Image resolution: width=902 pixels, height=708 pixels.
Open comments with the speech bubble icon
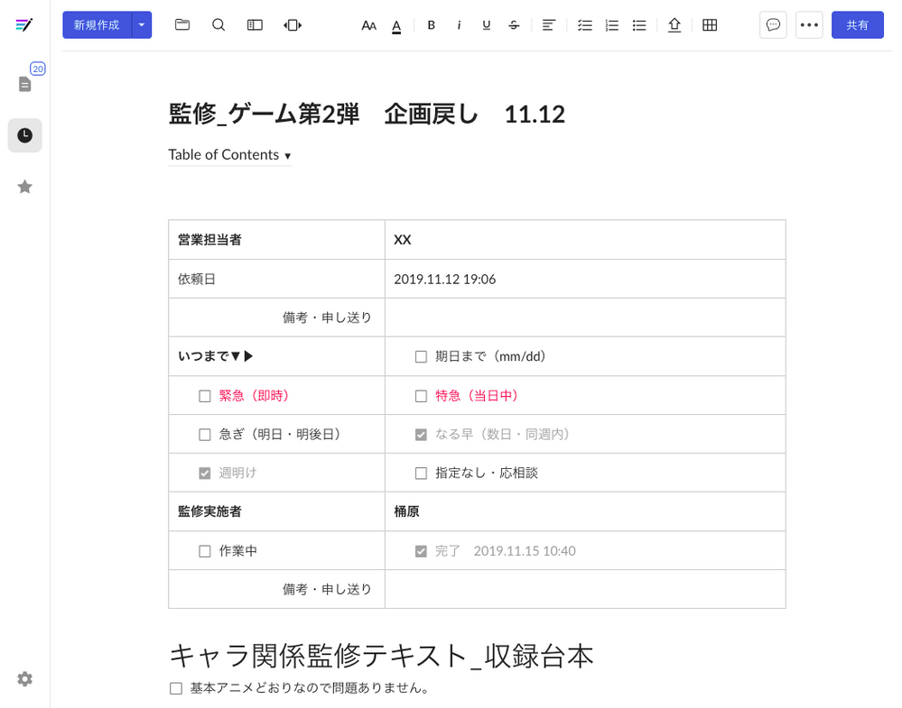(773, 25)
